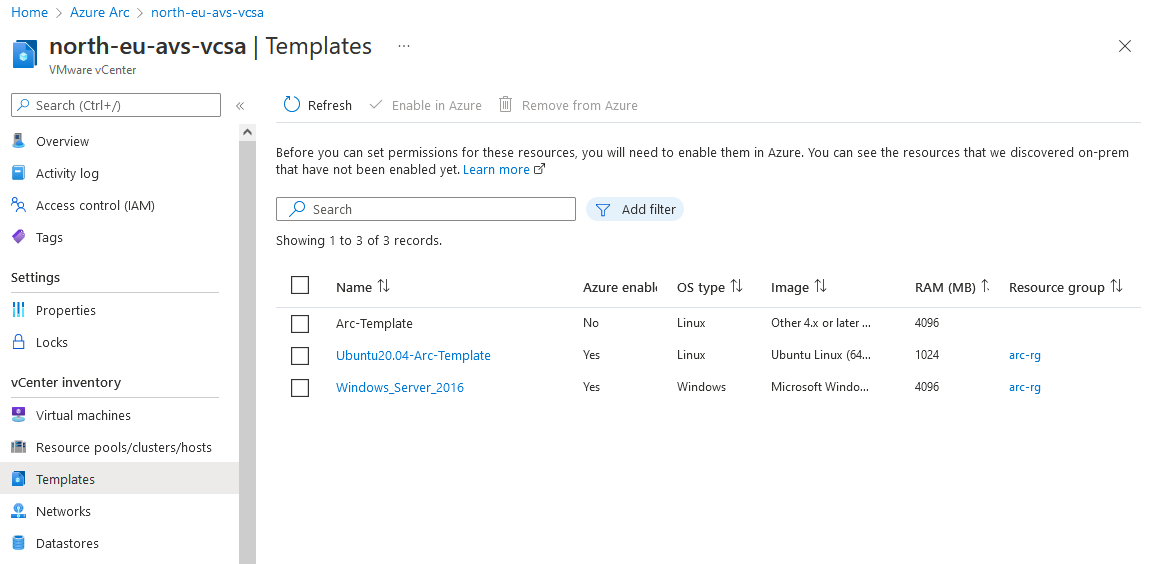
Task: Go to Azure Arc breadcrumb
Action: pyautogui.click(x=99, y=13)
